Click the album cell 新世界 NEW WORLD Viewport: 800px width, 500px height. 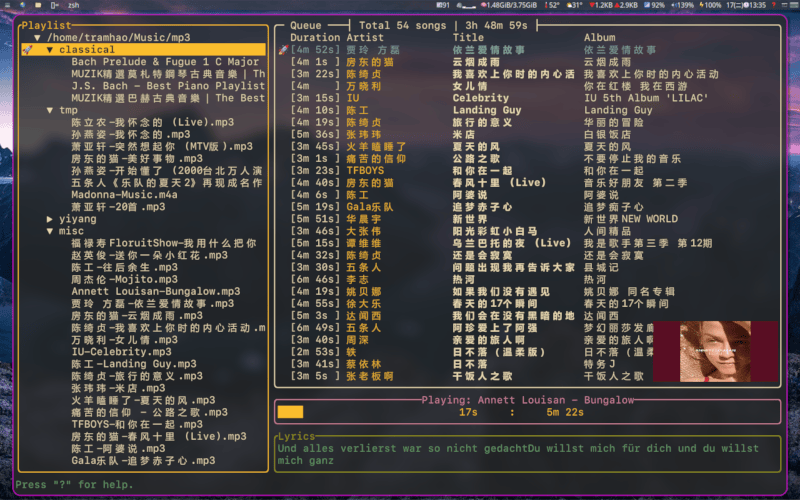coord(631,219)
